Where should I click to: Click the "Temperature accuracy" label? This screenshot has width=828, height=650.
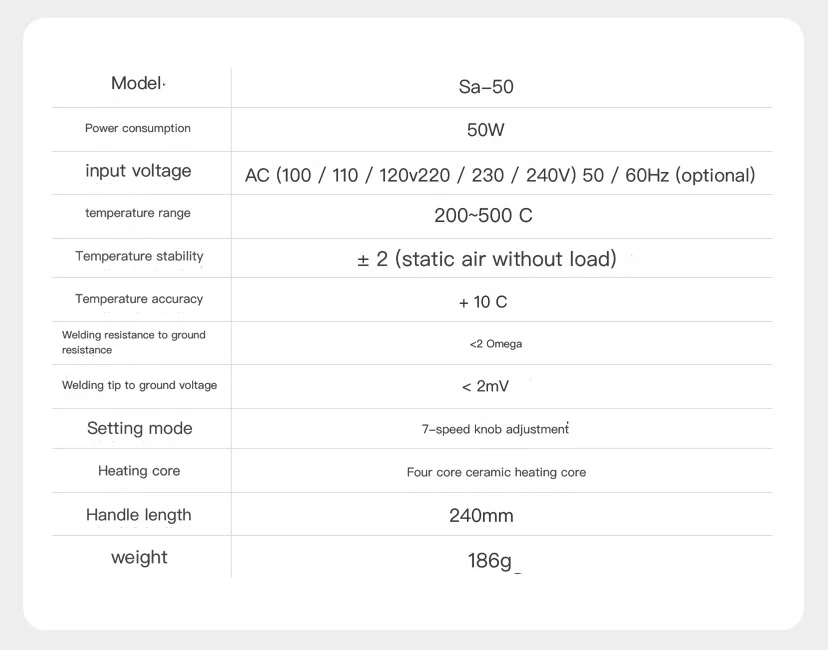[139, 299]
